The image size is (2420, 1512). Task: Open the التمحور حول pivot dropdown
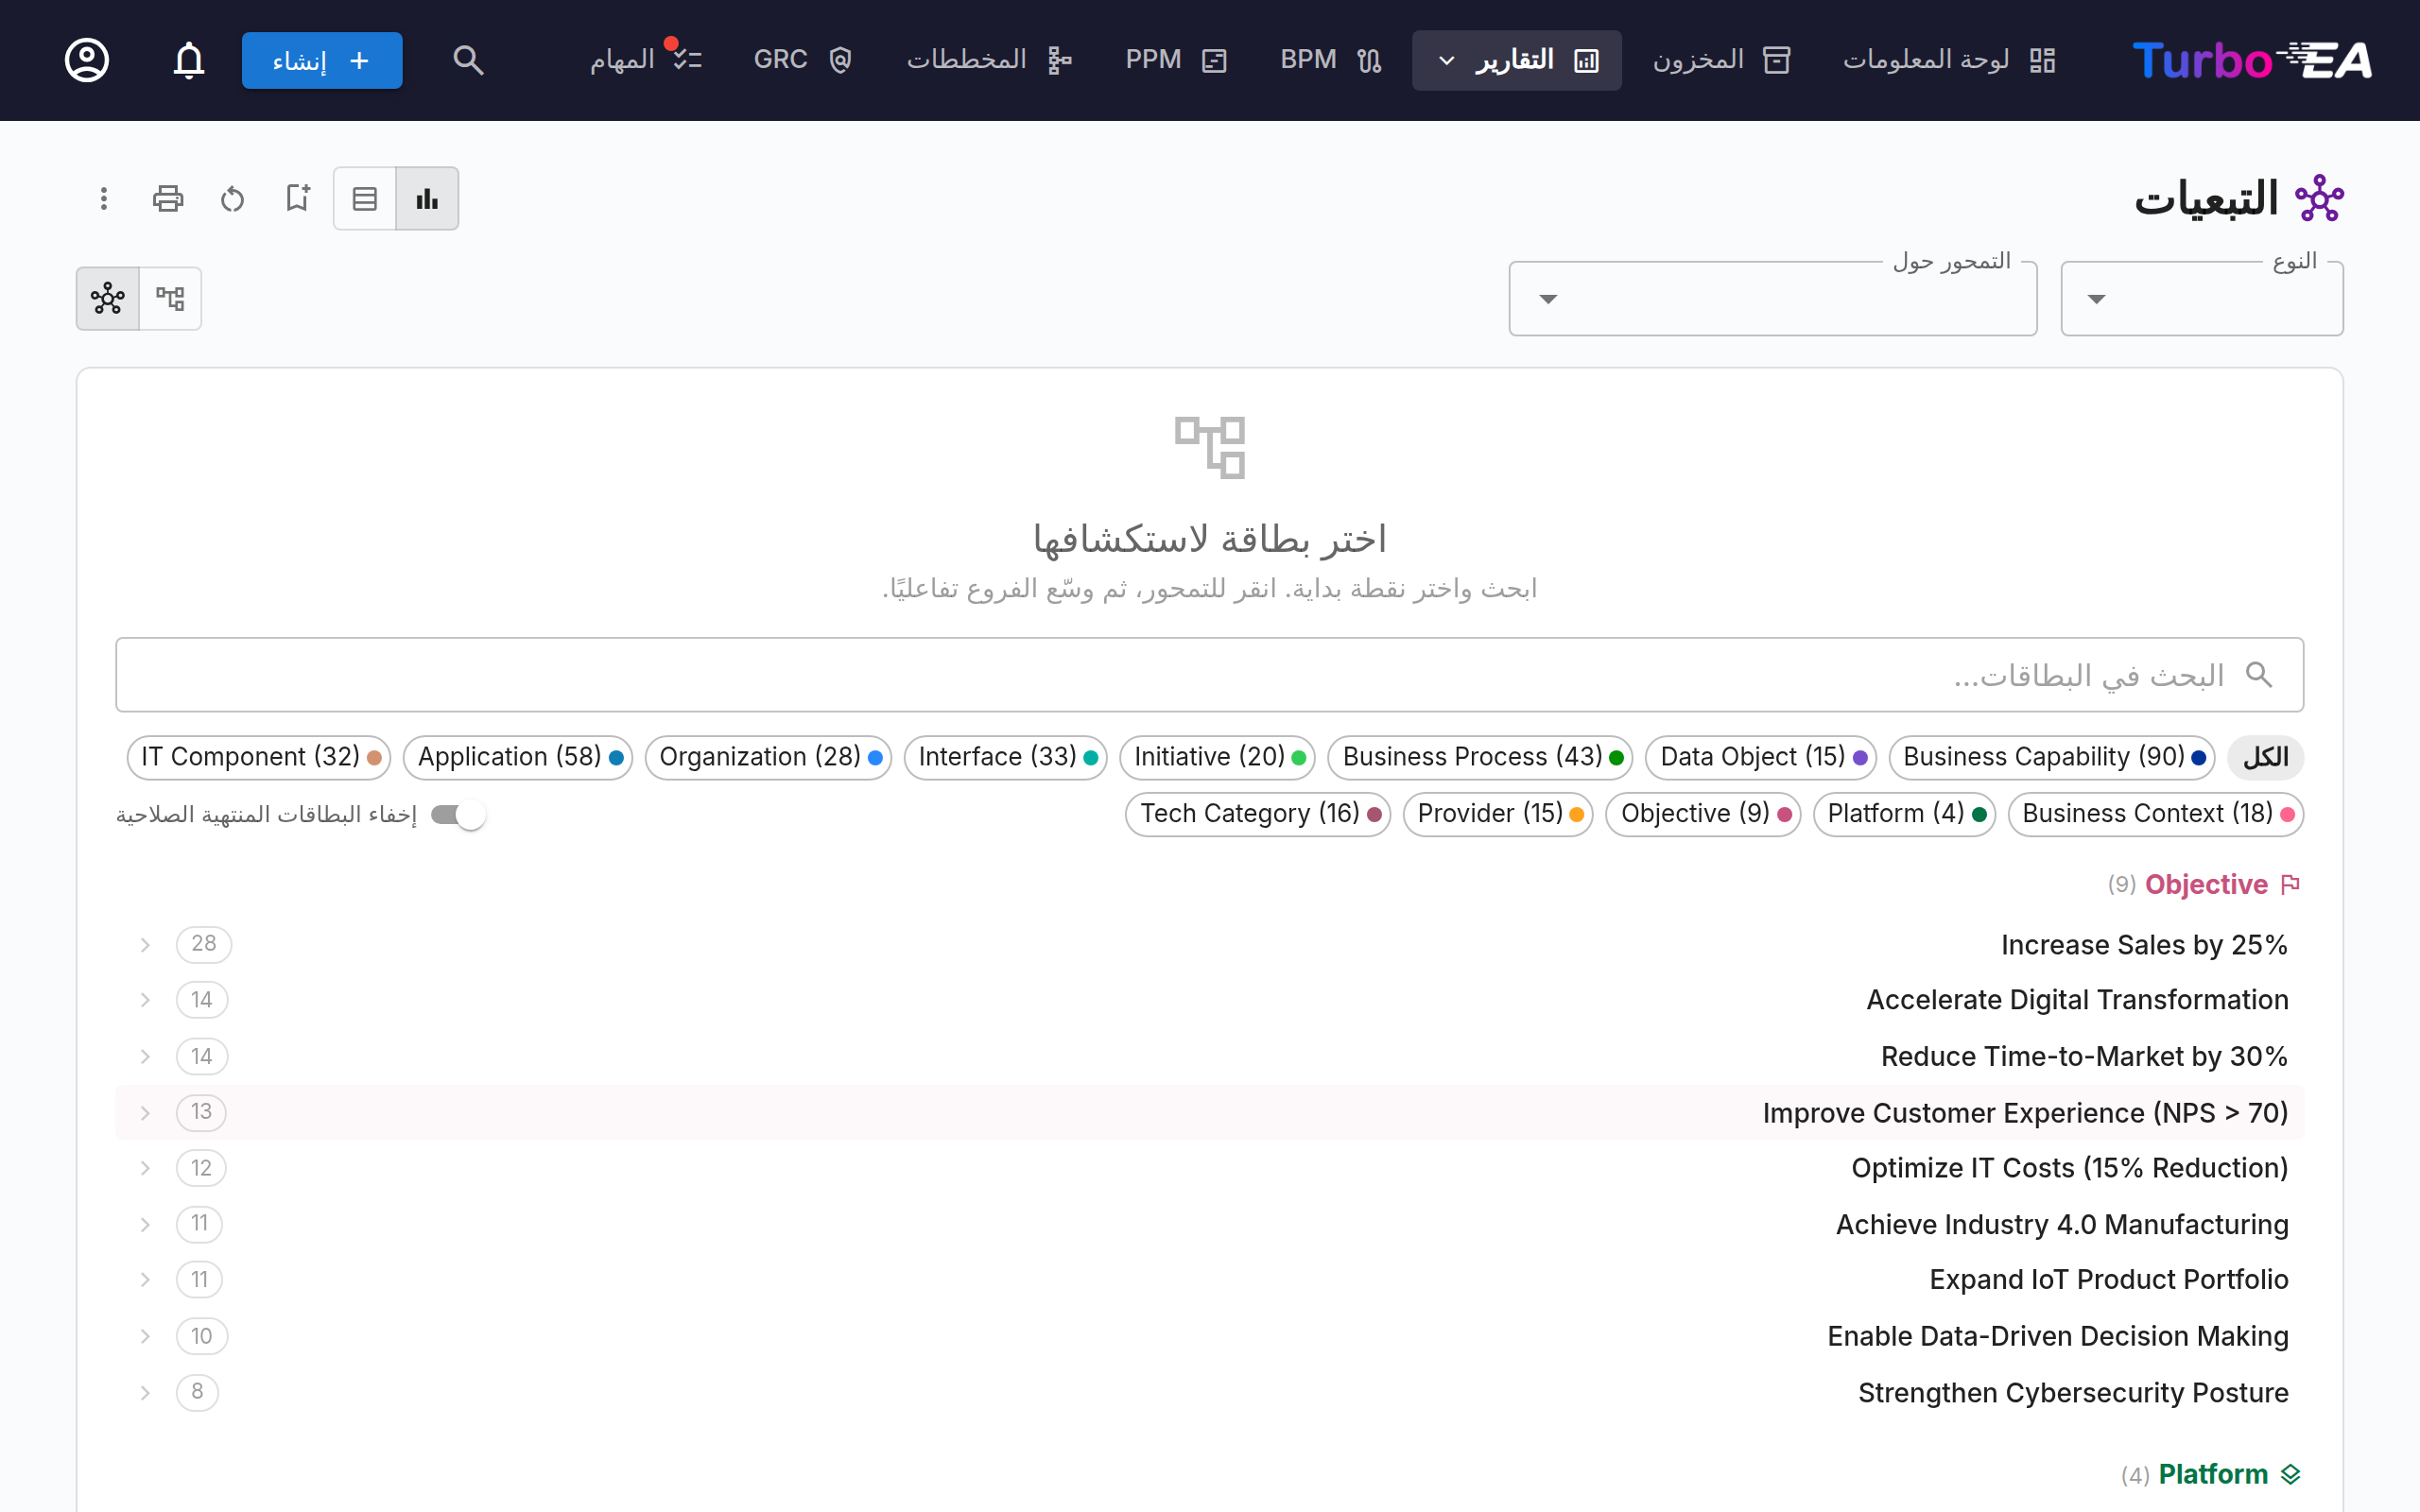click(1773, 299)
